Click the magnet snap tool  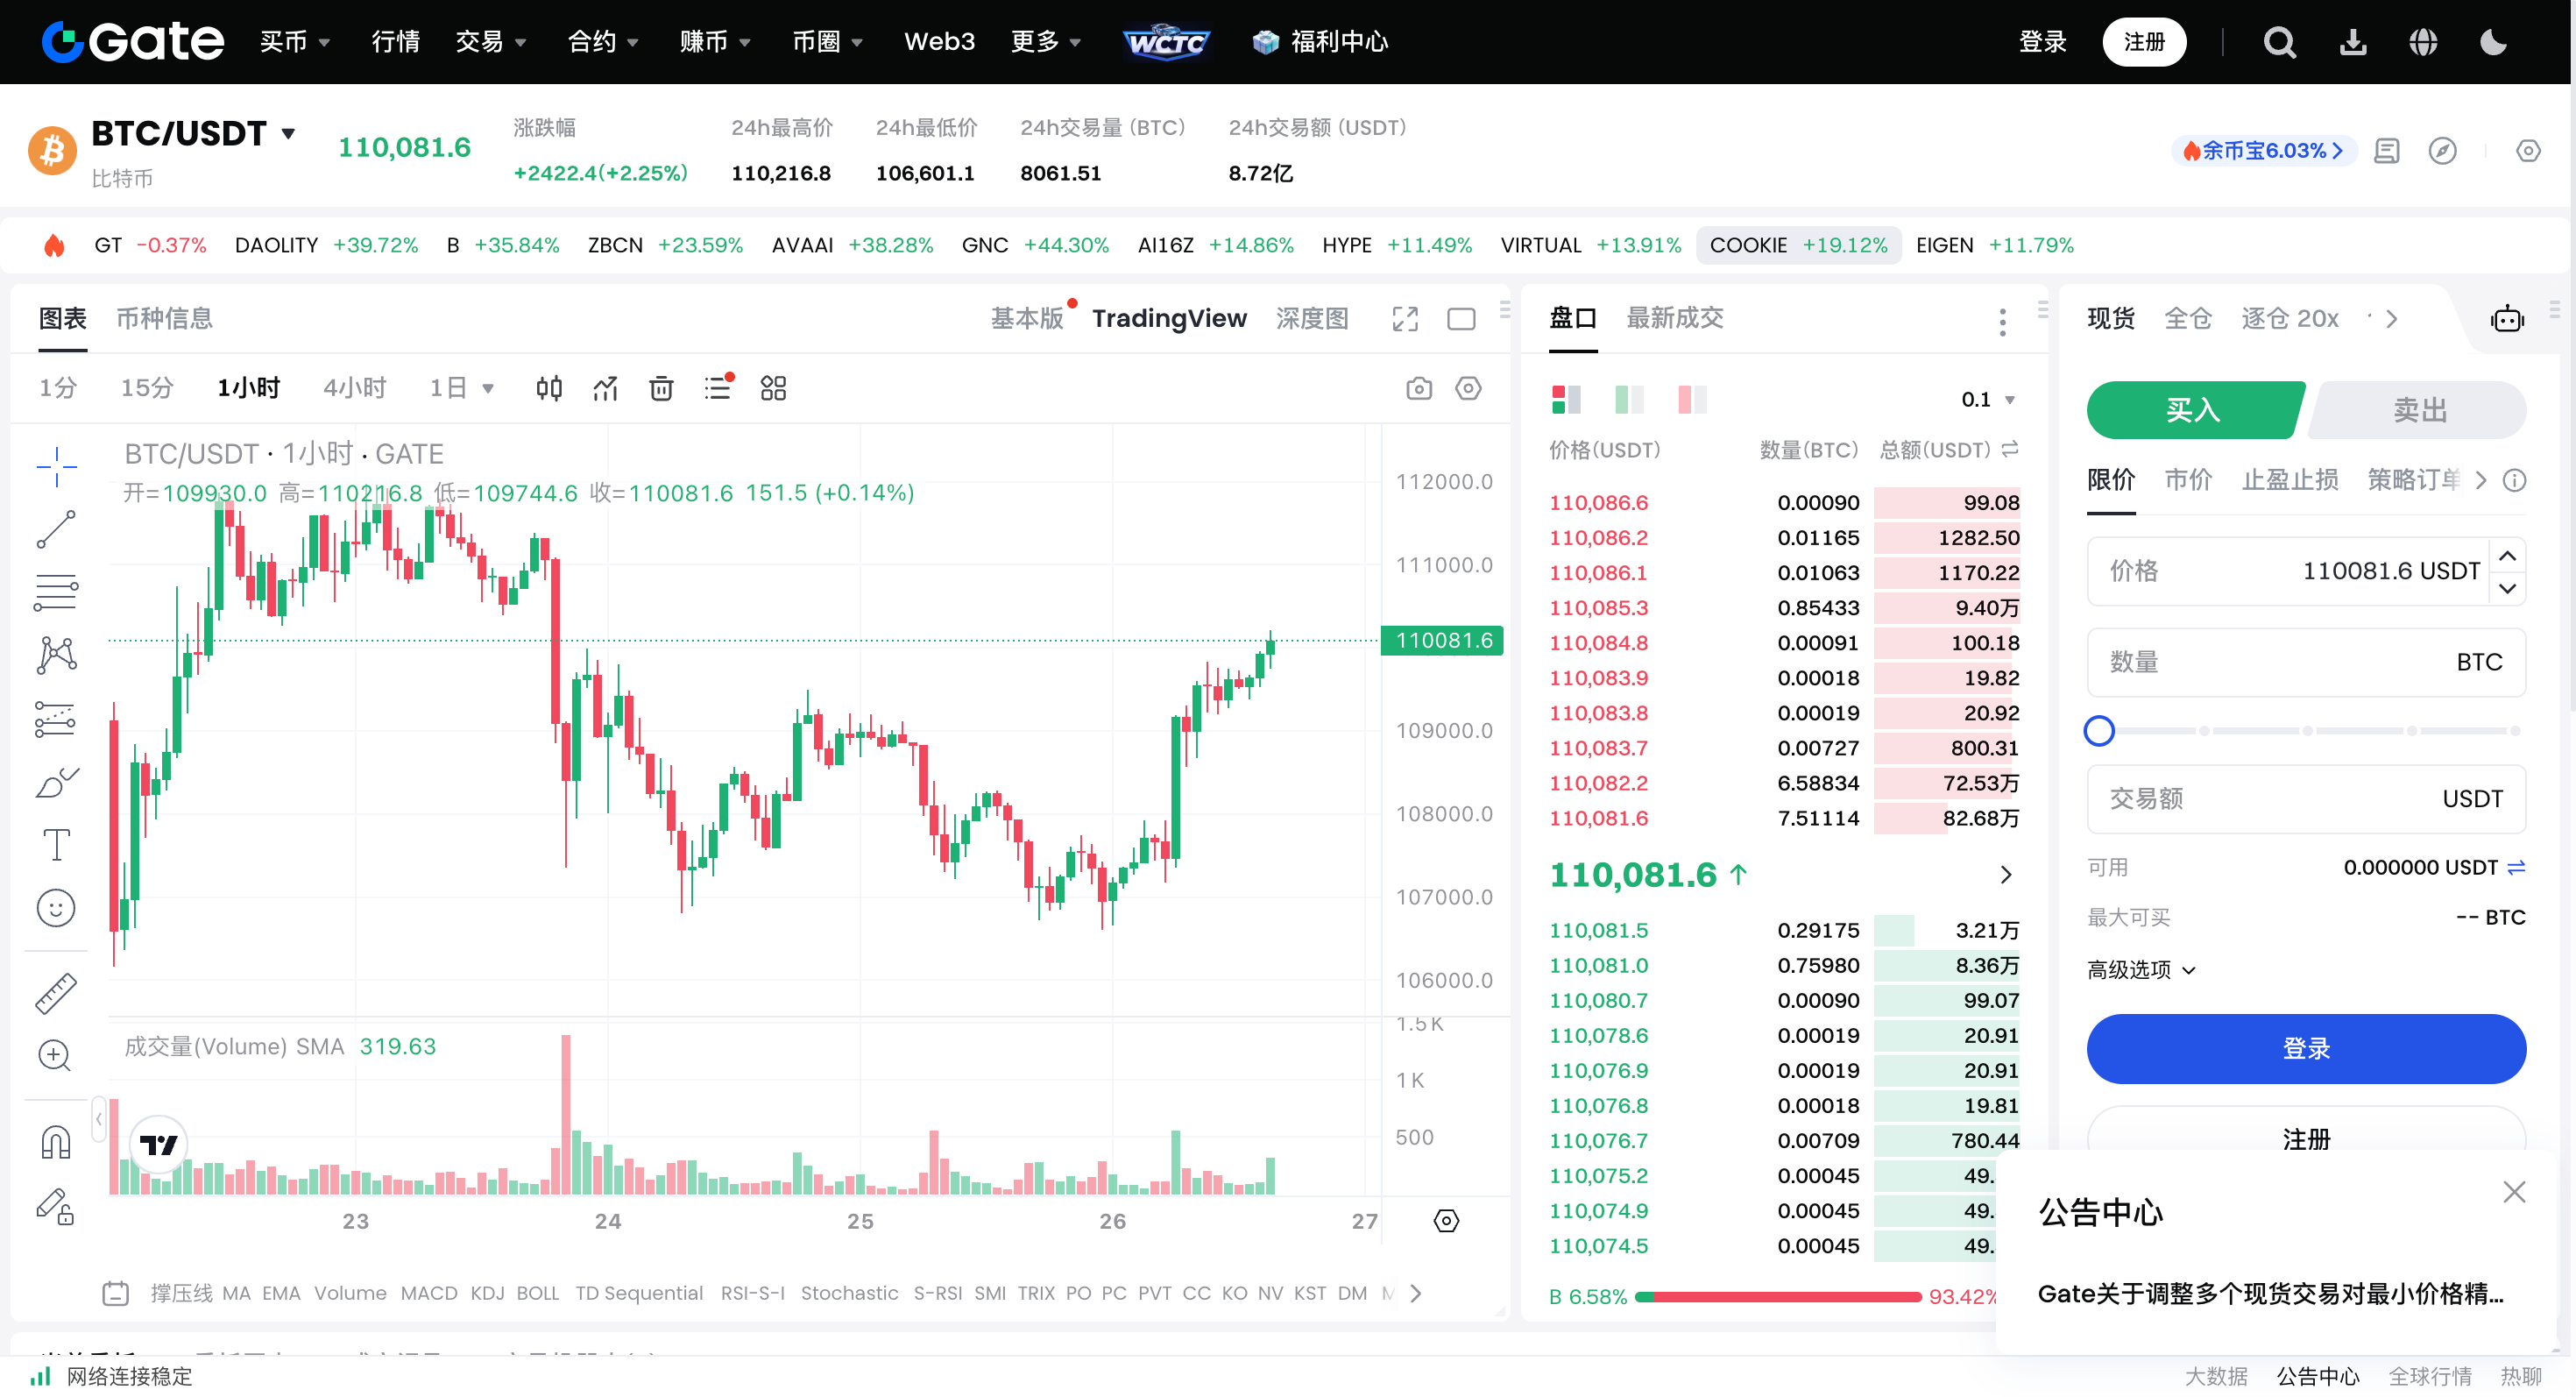tap(56, 1141)
